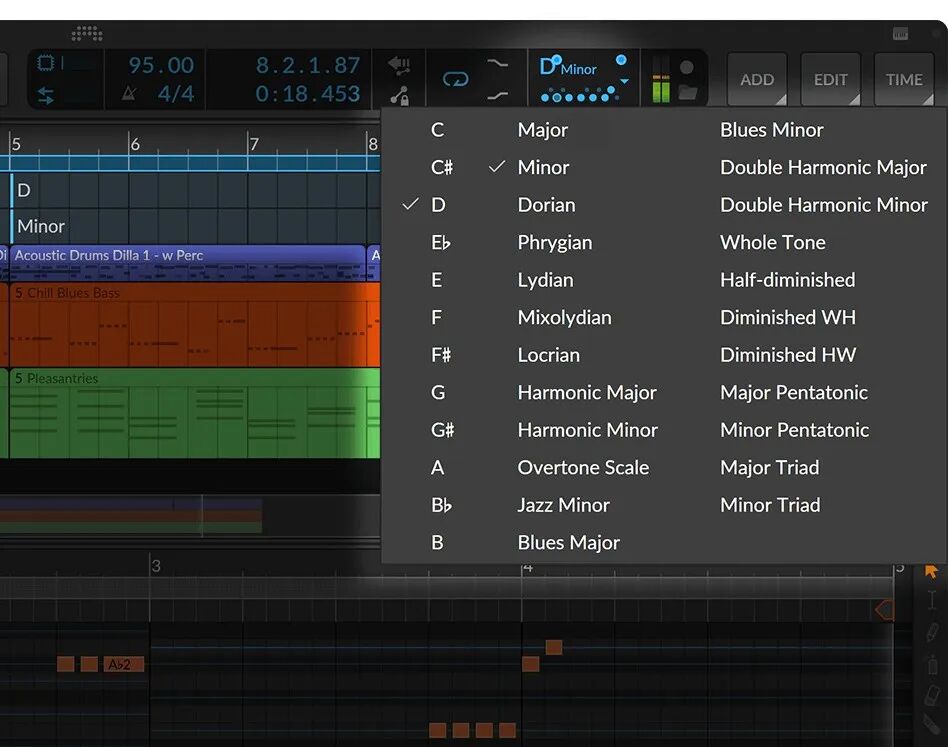Select the Ab2 note in the piano roll
The image size is (948, 747).
[122, 663]
